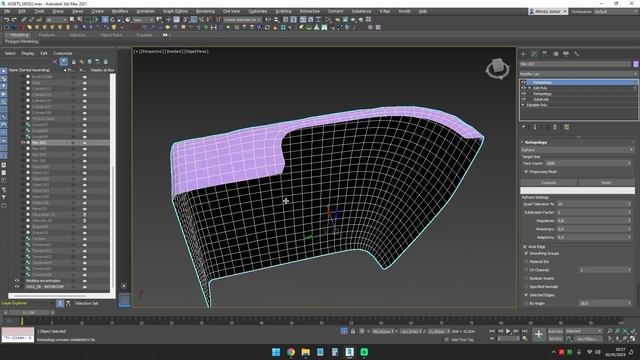Click lock icon in Scene Explorer toolbar
The image size is (640, 360).
[73, 62]
